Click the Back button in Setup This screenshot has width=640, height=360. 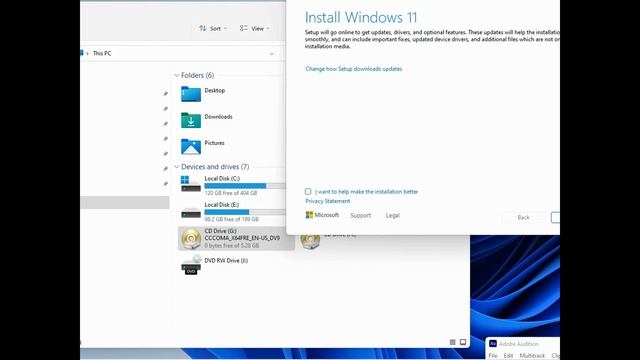click(x=523, y=218)
